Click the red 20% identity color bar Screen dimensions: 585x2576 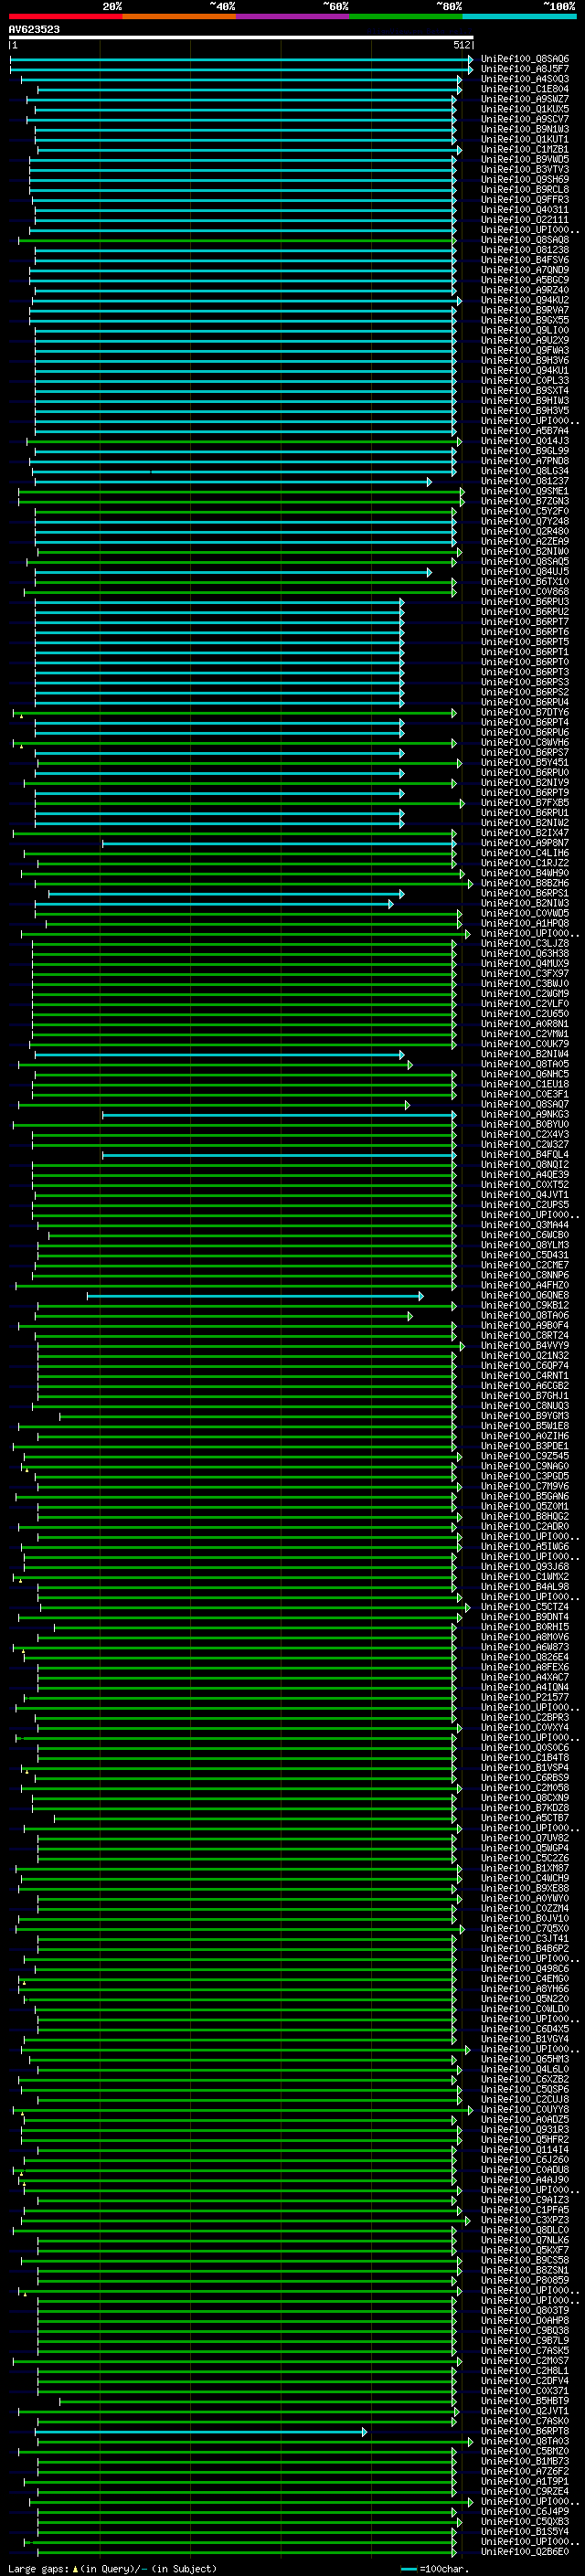(65, 16)
